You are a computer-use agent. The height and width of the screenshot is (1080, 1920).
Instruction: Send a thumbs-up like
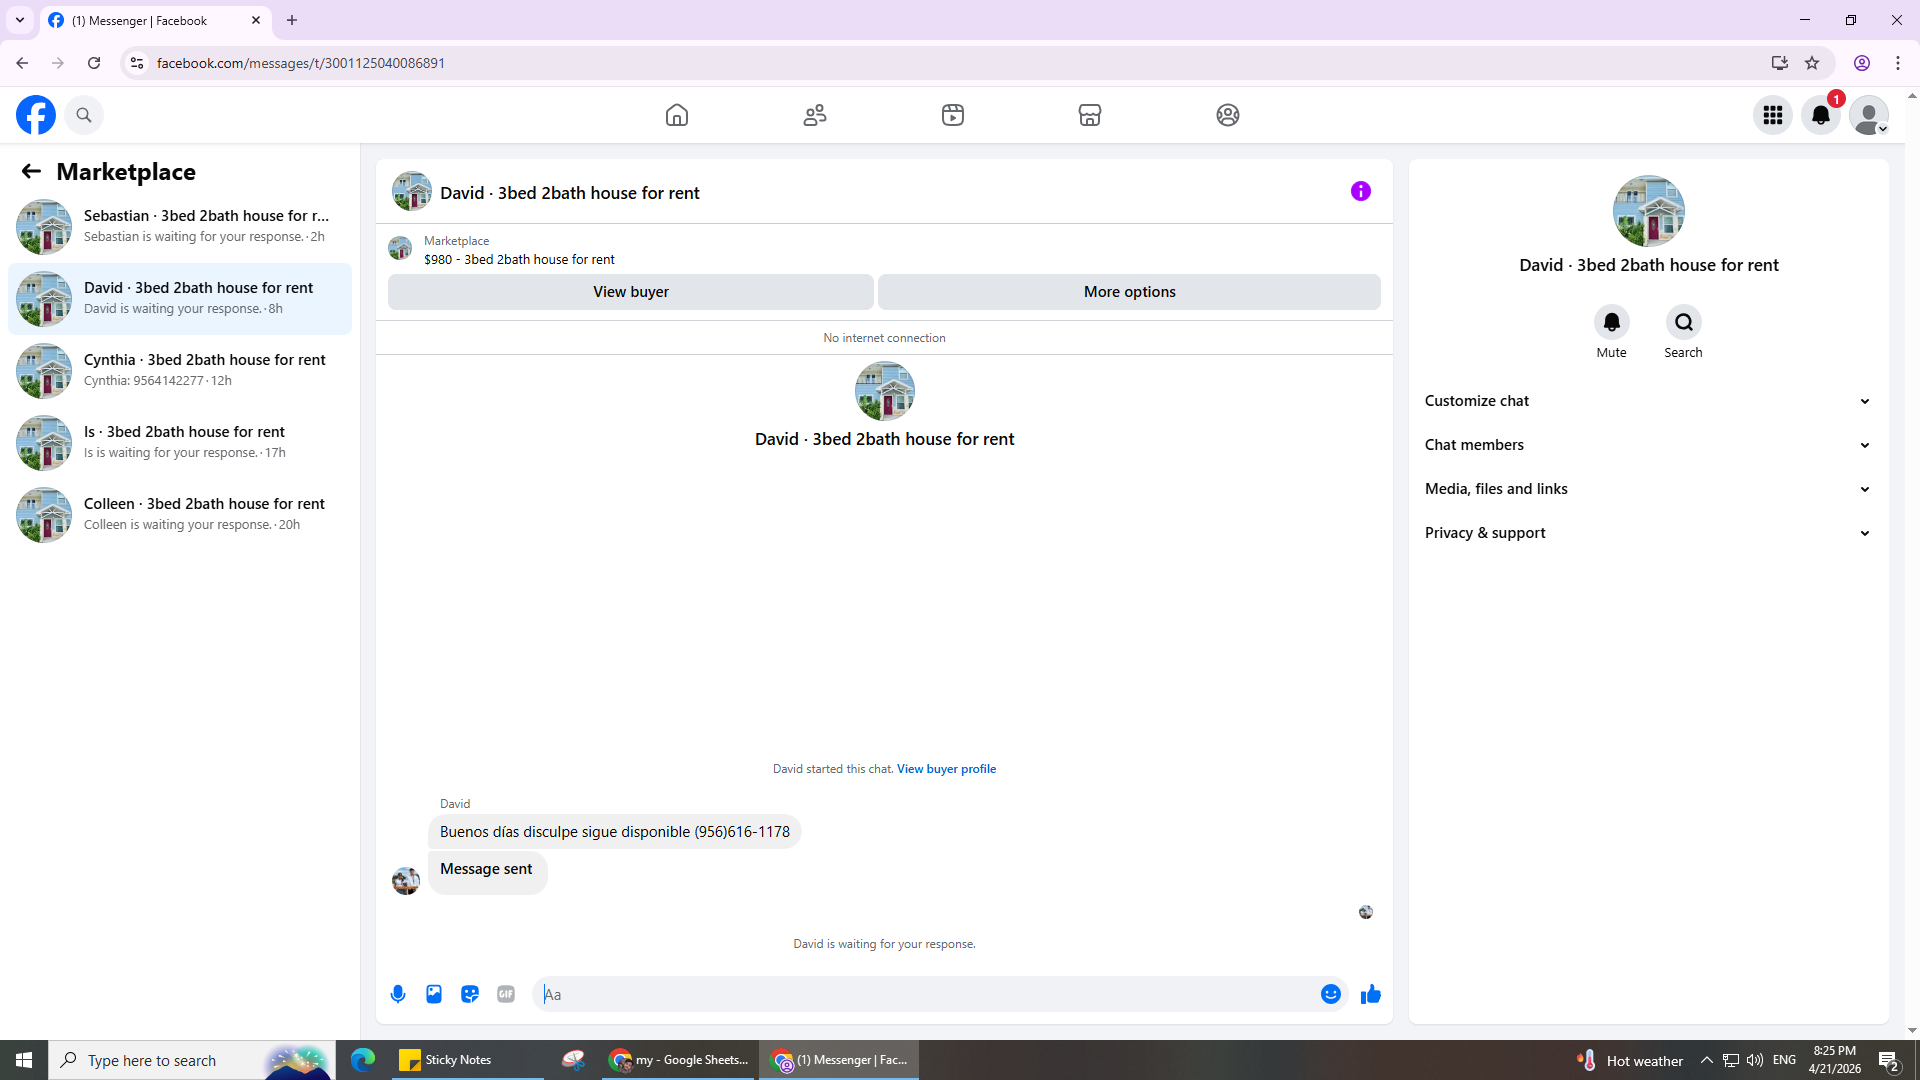[x=1371, y=994]
